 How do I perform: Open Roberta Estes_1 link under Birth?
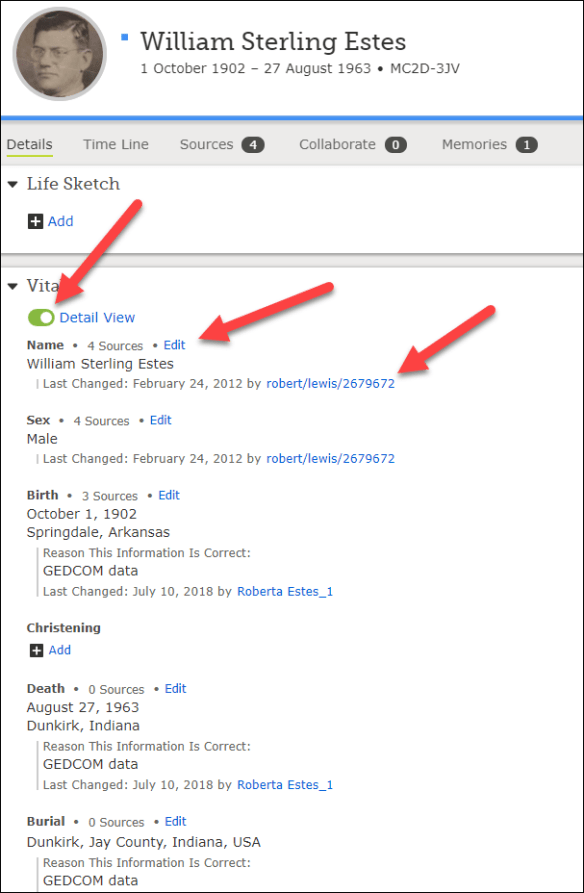[285, 592]
